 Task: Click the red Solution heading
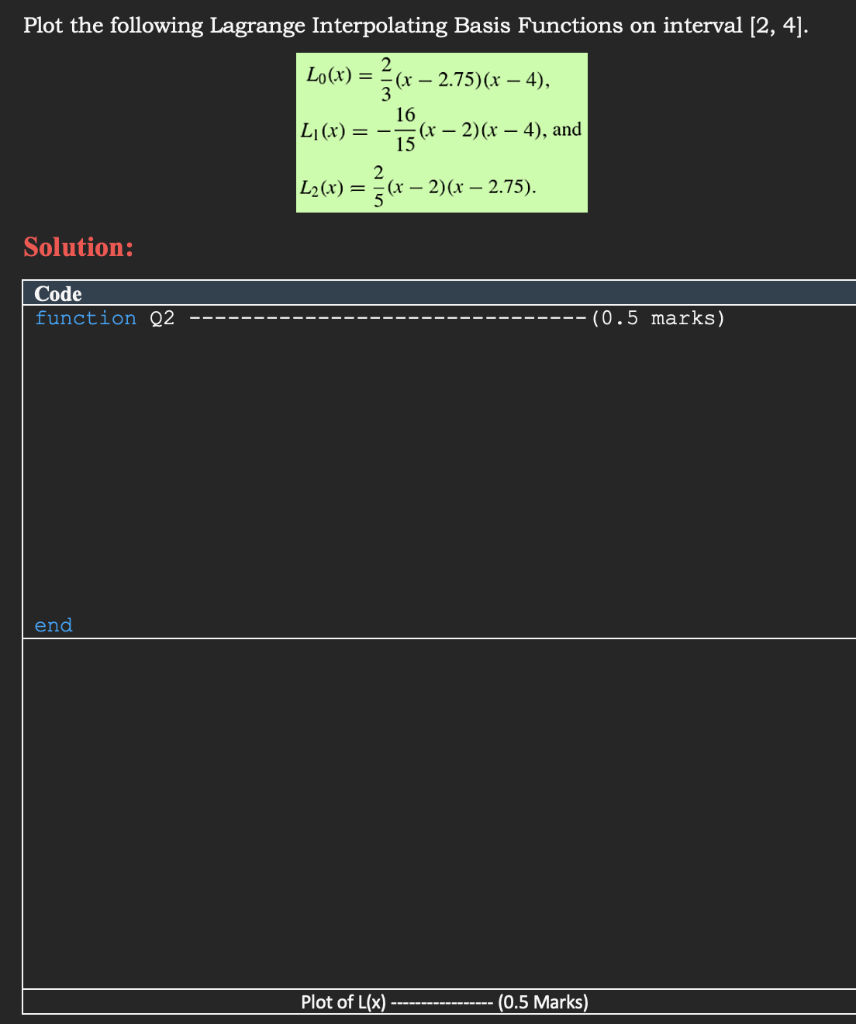click(x=78, y=247)
